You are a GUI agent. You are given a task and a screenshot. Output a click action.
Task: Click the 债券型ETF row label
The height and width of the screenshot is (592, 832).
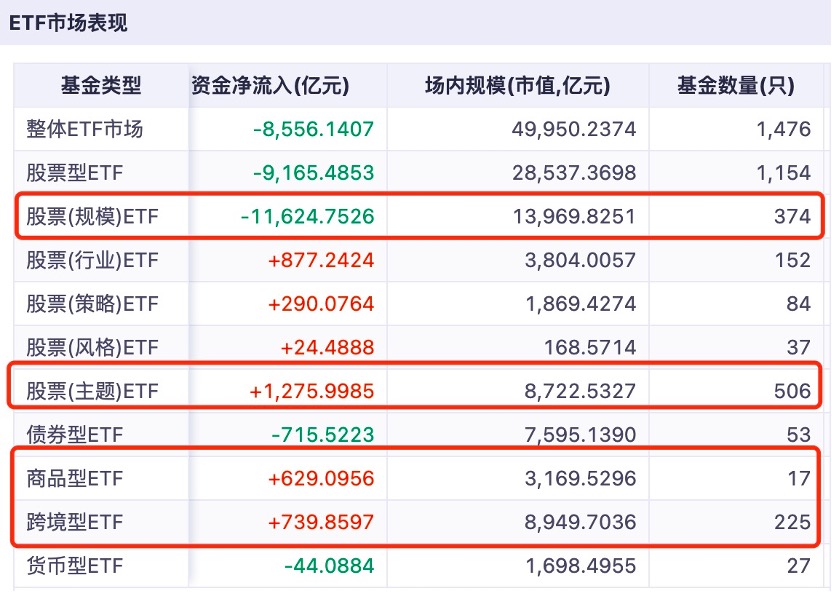(75, 435)
